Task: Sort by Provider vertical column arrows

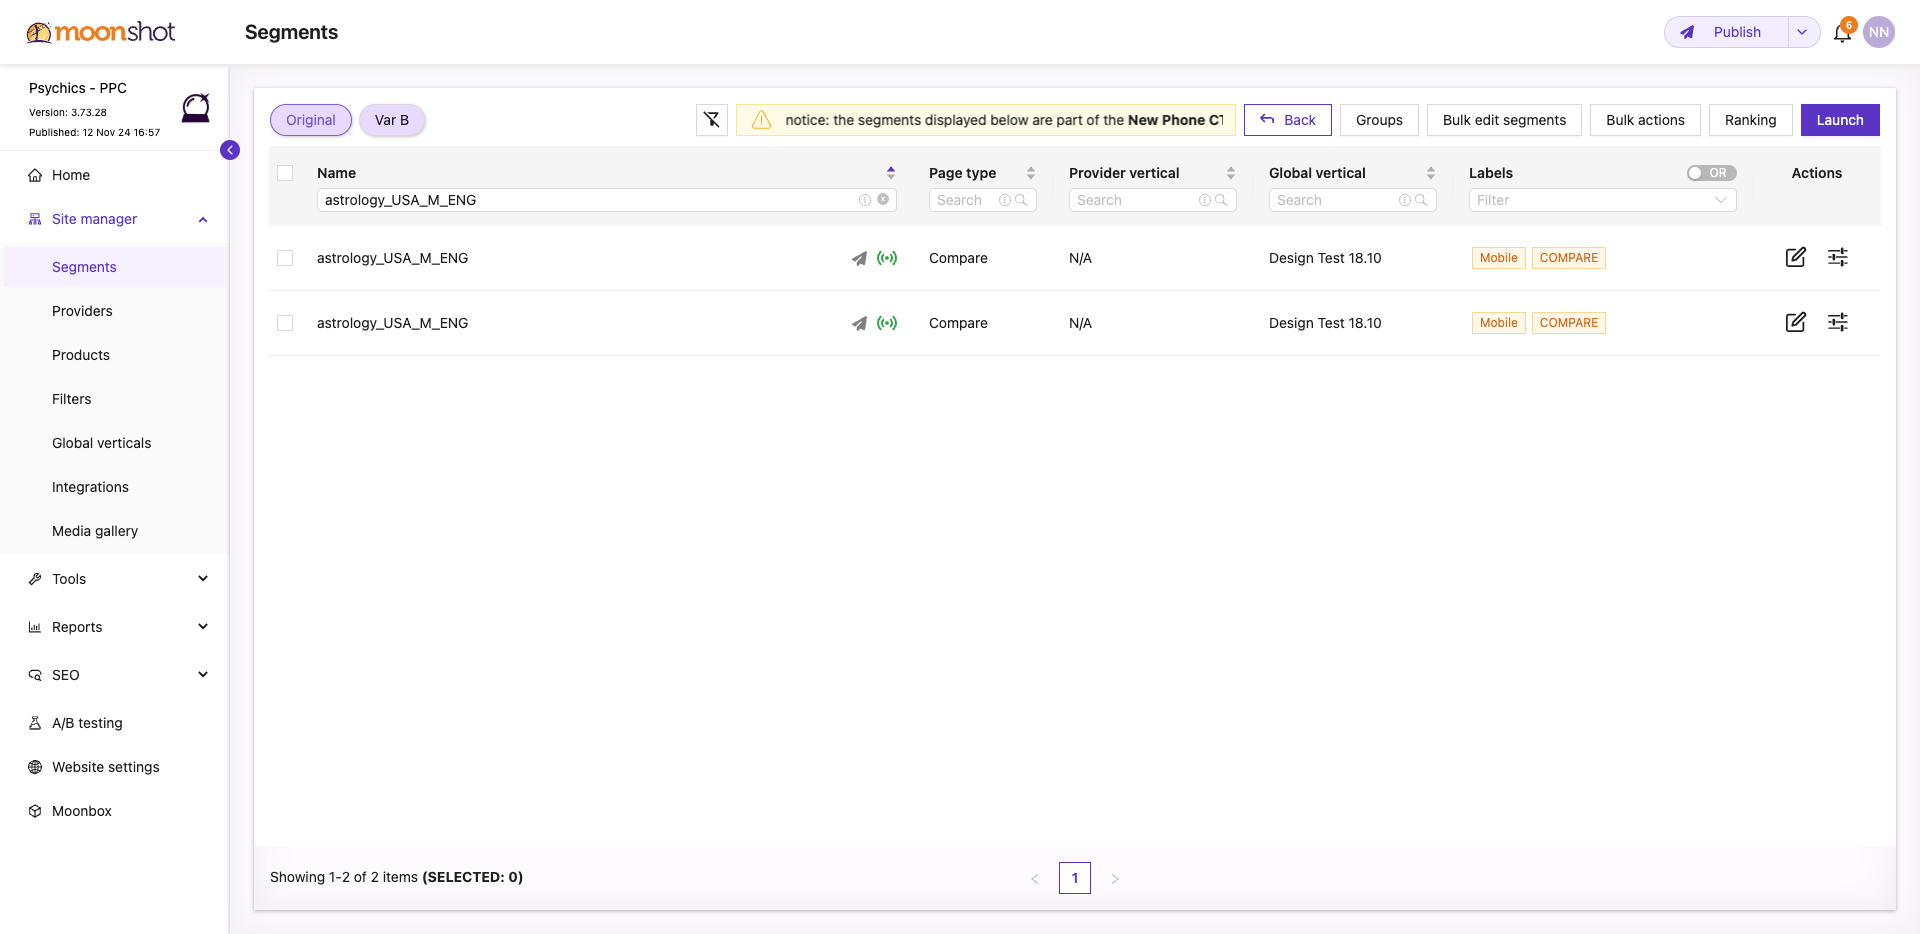Action: [x=1231, y=173]
